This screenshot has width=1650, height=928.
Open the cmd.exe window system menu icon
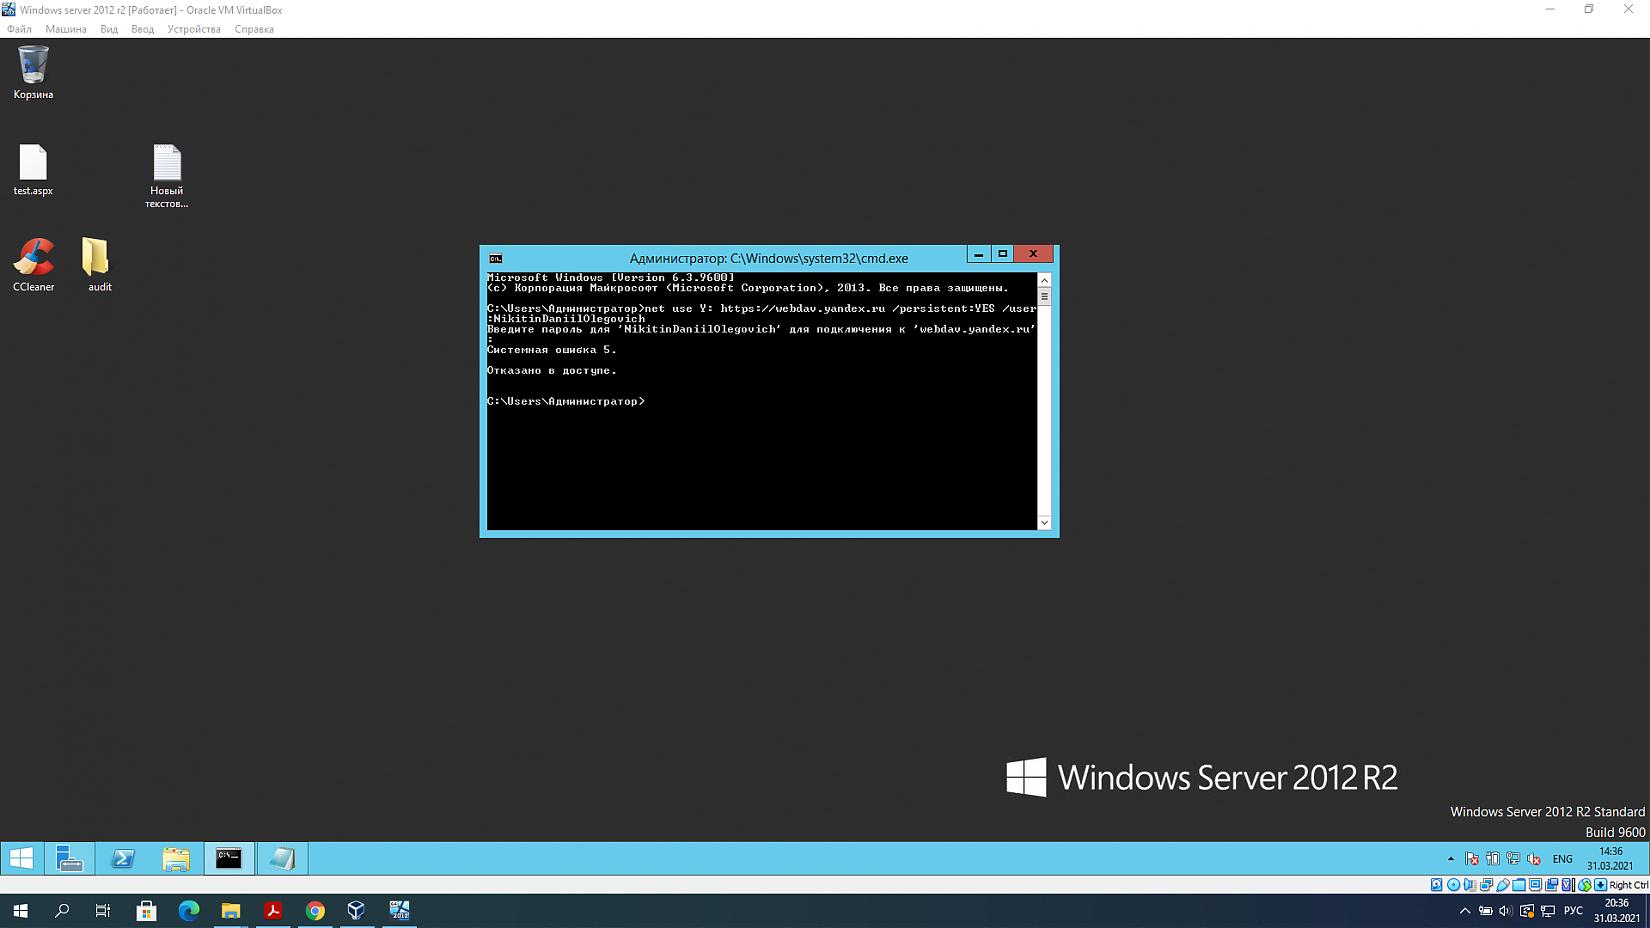[496, 258]
